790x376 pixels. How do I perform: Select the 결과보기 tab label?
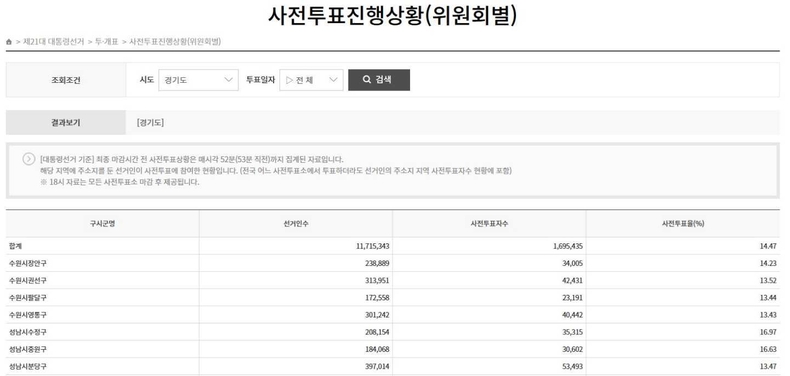tap(65, 122)
